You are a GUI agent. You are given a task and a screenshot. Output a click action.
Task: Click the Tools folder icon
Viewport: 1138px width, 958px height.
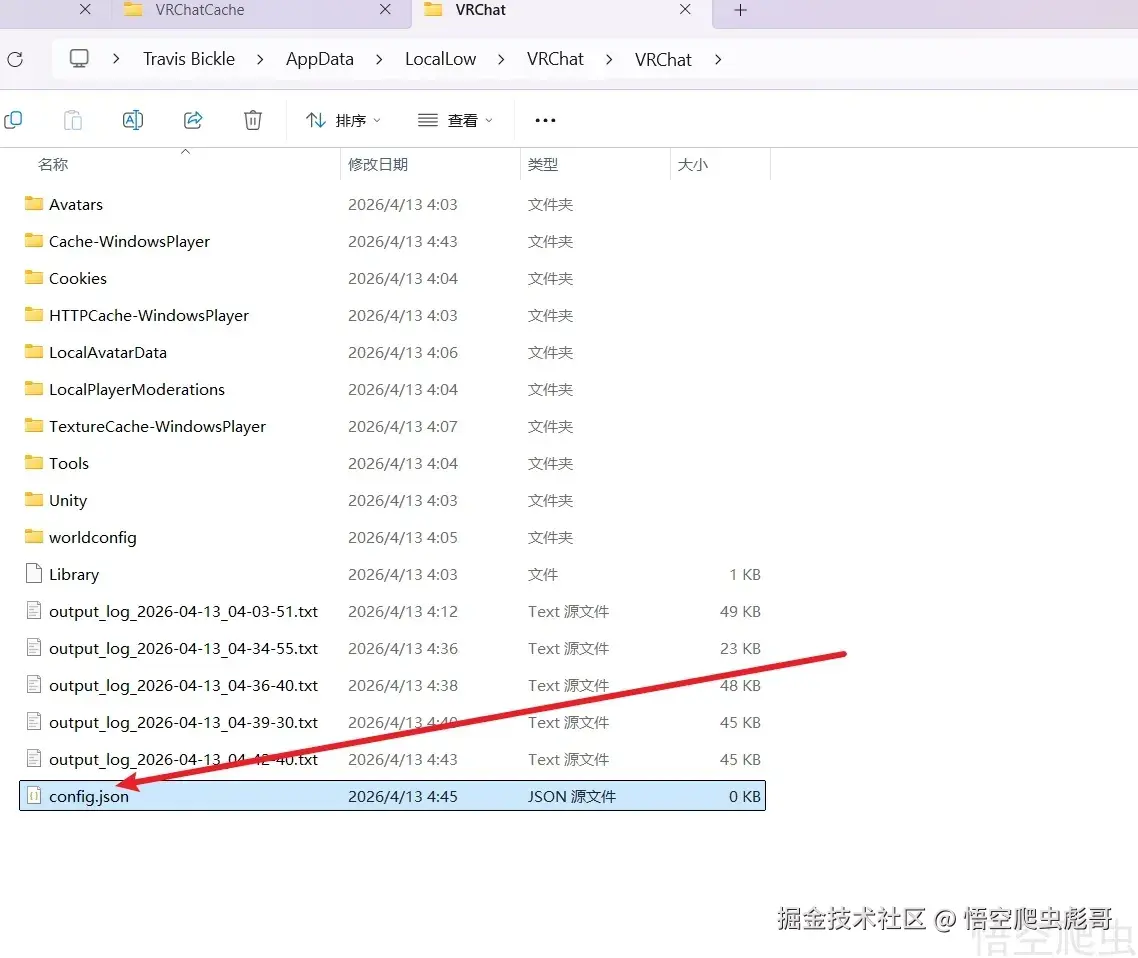click(x=33, y=462)
